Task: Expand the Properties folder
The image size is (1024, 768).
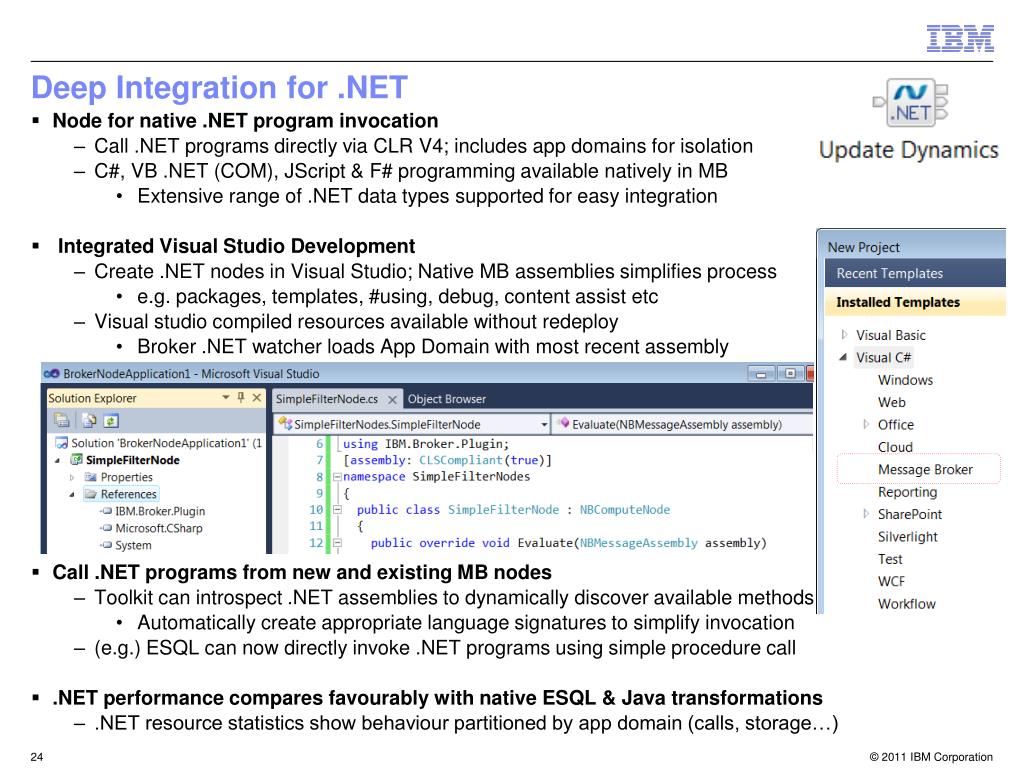Action: tap(72, 477)
